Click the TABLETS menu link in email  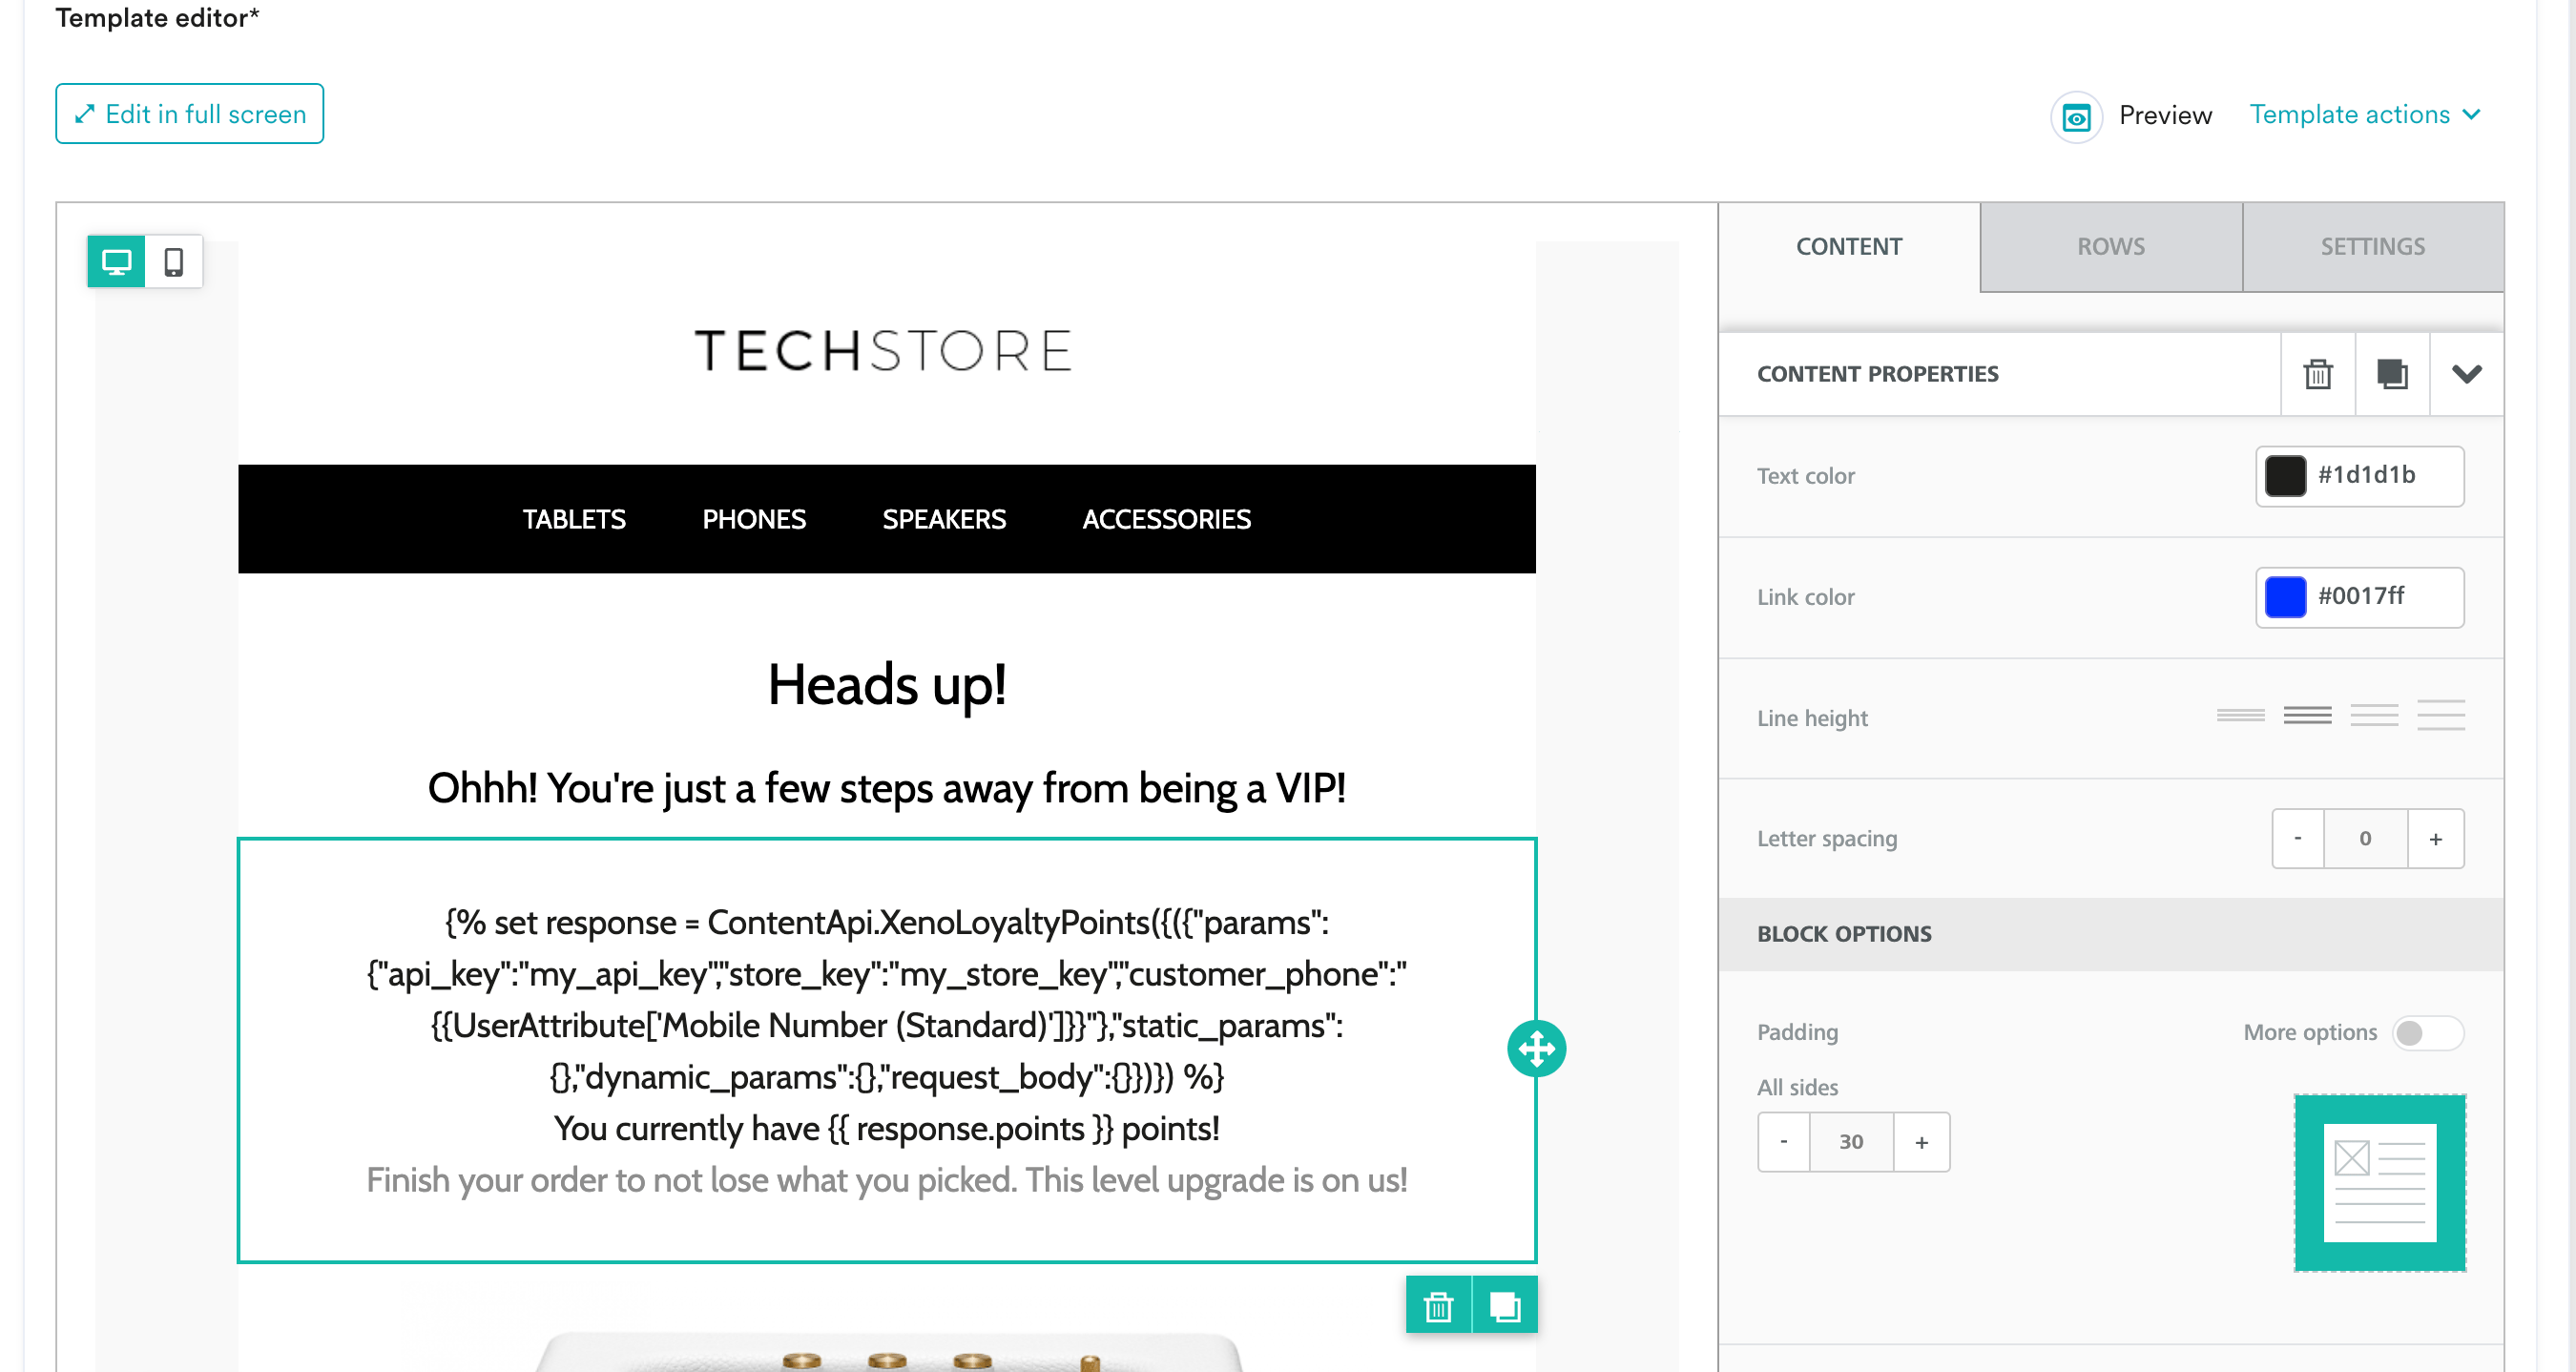[x=574, y=519]
